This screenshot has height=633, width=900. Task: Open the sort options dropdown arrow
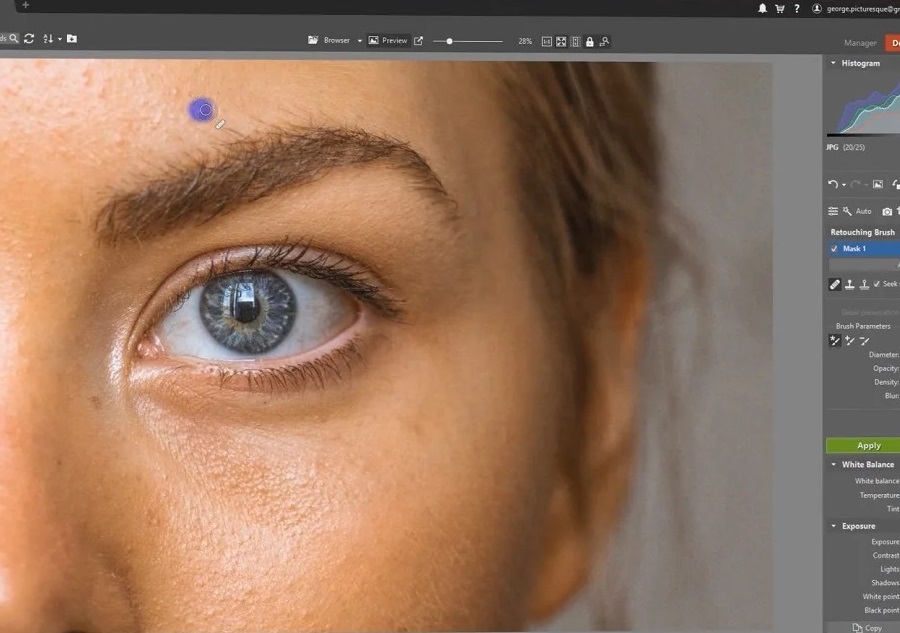pyautogui.click(x=60, y=39)
